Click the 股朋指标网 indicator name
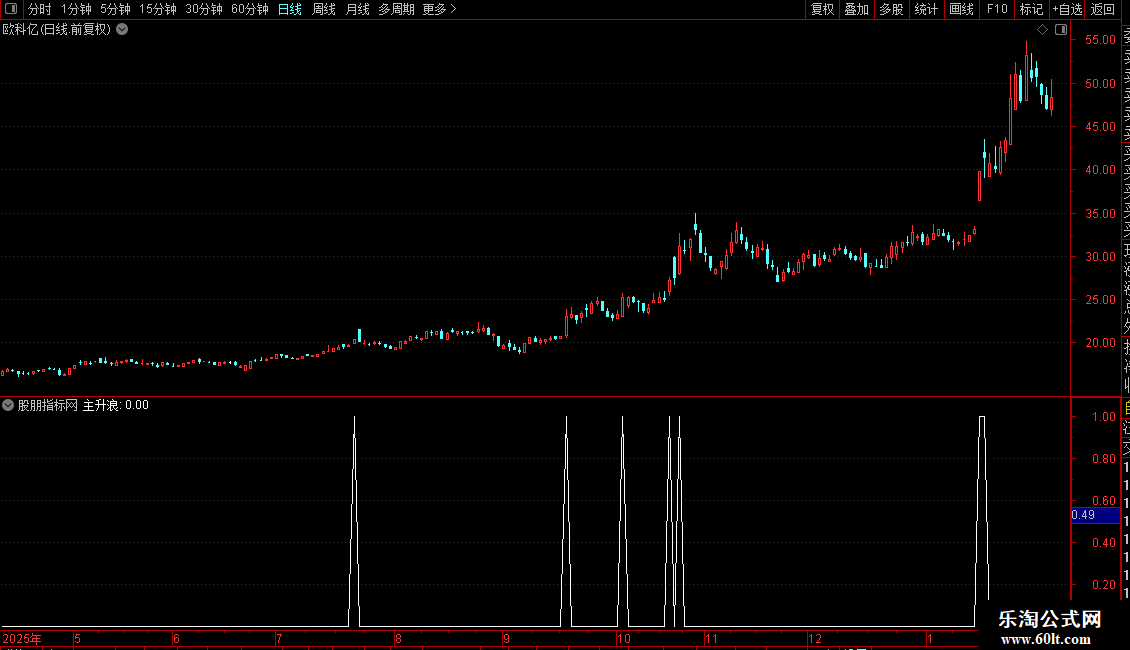 point(48,405)
